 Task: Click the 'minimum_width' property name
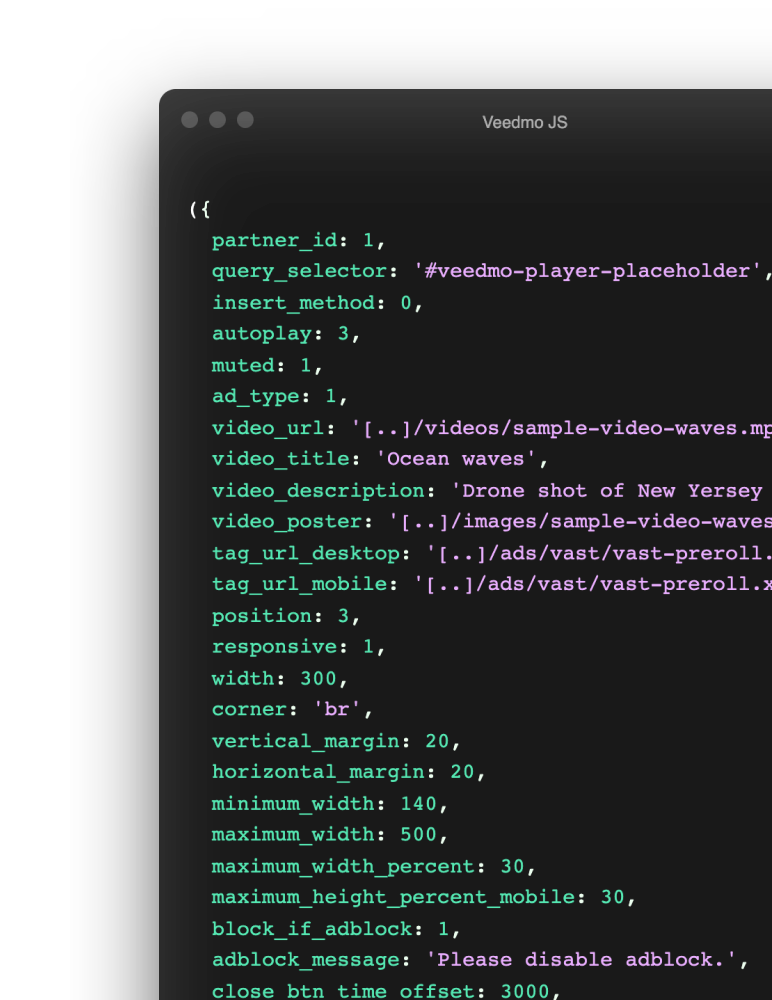pyautogui.click(x=293, y=804)
